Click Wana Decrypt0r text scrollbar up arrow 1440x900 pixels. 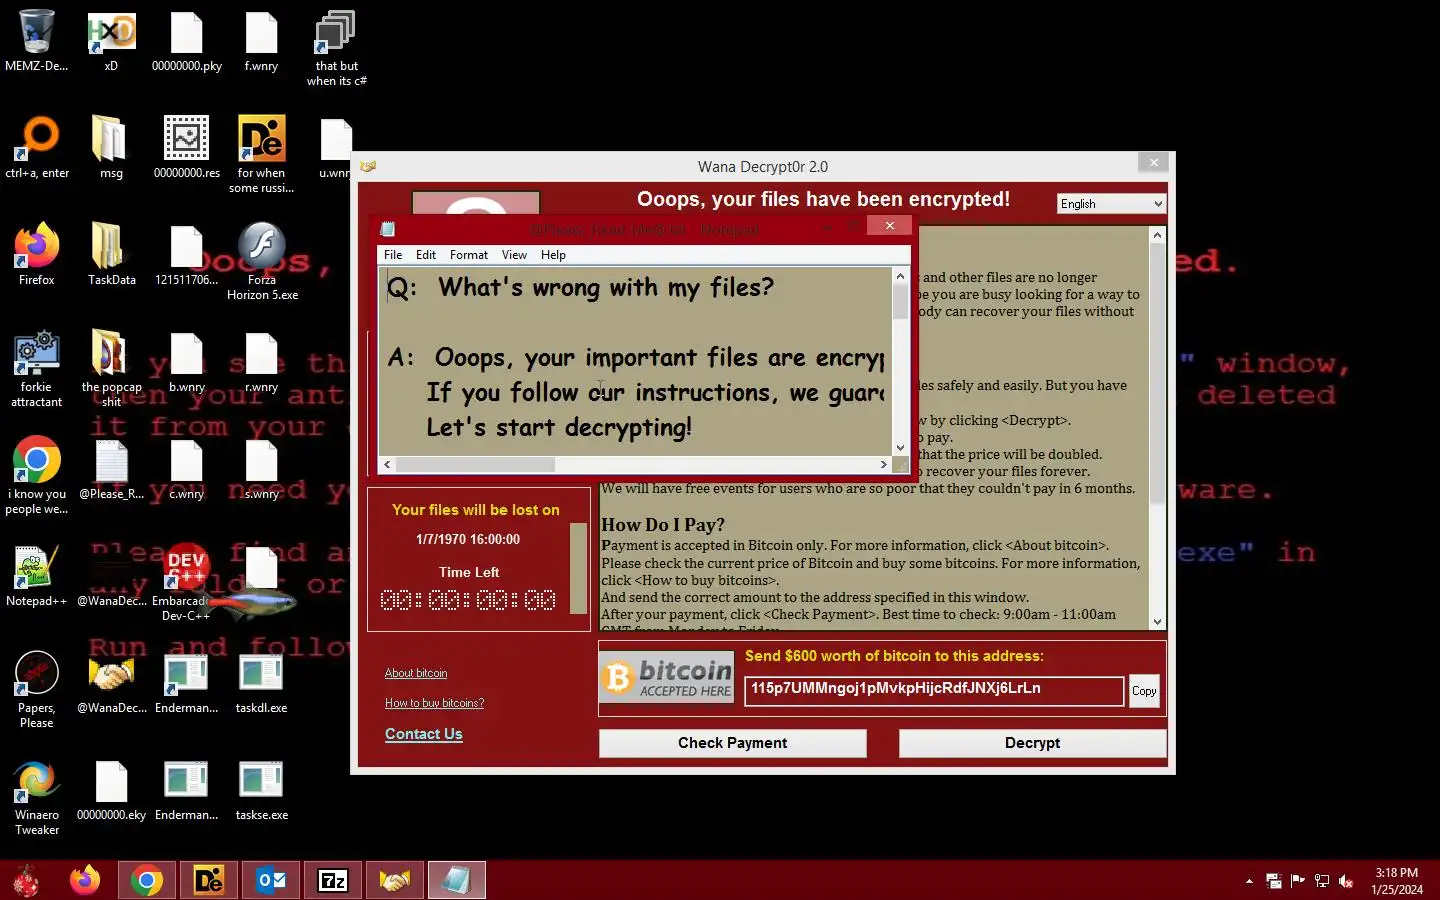click(x=1158, y=235)
